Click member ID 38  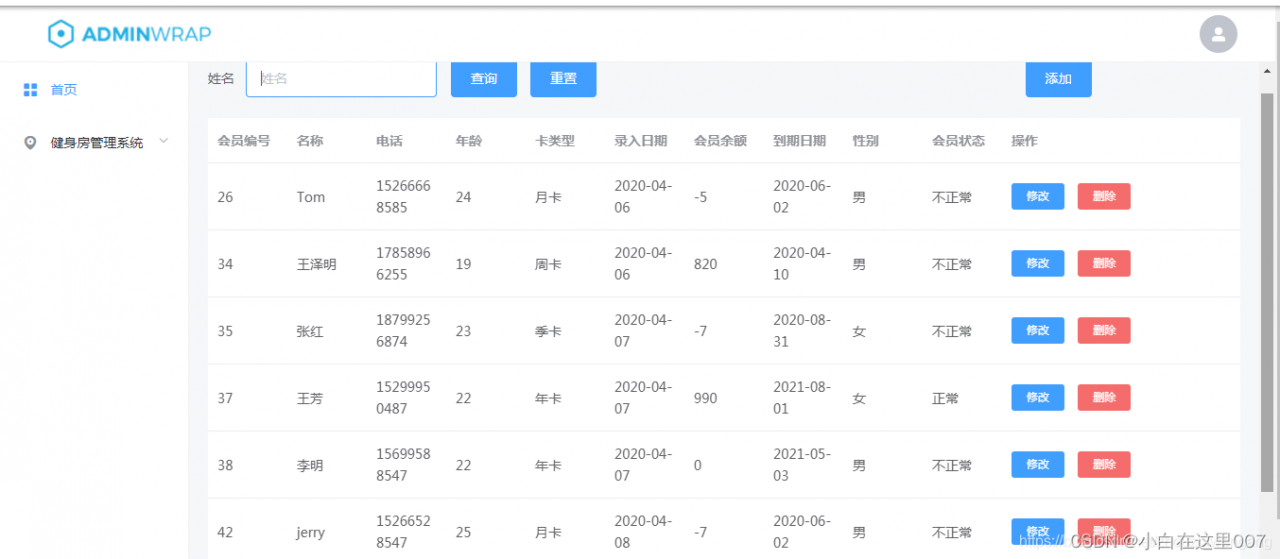click(x=225, y=465)
